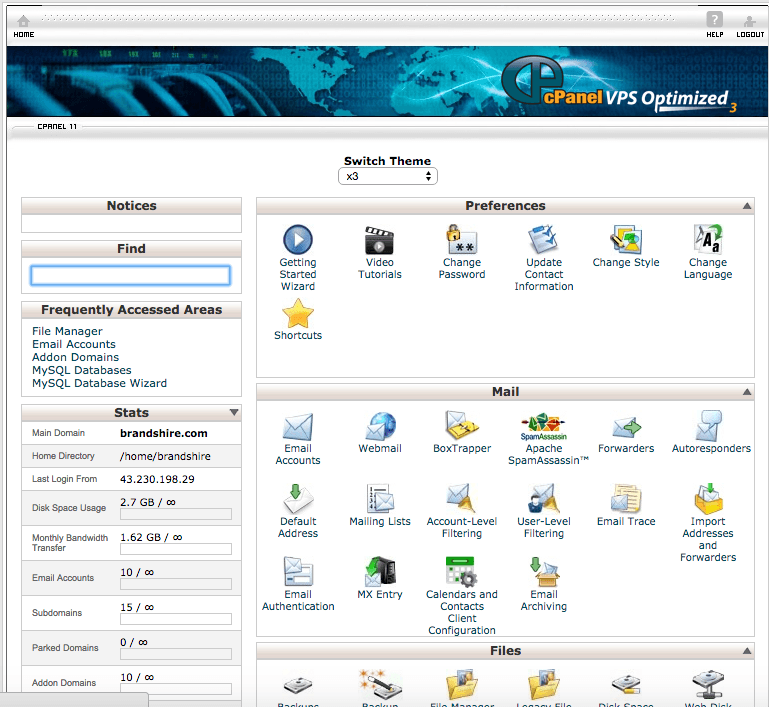Click the Monthly Bandwidth Transfer bar
This screenshot has width=769, height=707.
(176, 549)
